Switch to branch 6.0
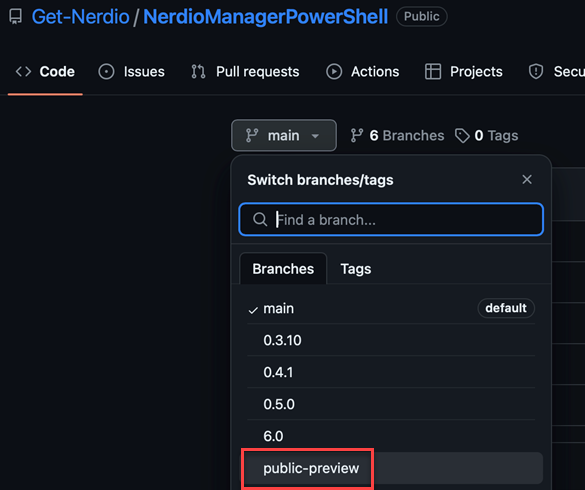Viewport: 585px width, 490px height. tap(391, 436)
